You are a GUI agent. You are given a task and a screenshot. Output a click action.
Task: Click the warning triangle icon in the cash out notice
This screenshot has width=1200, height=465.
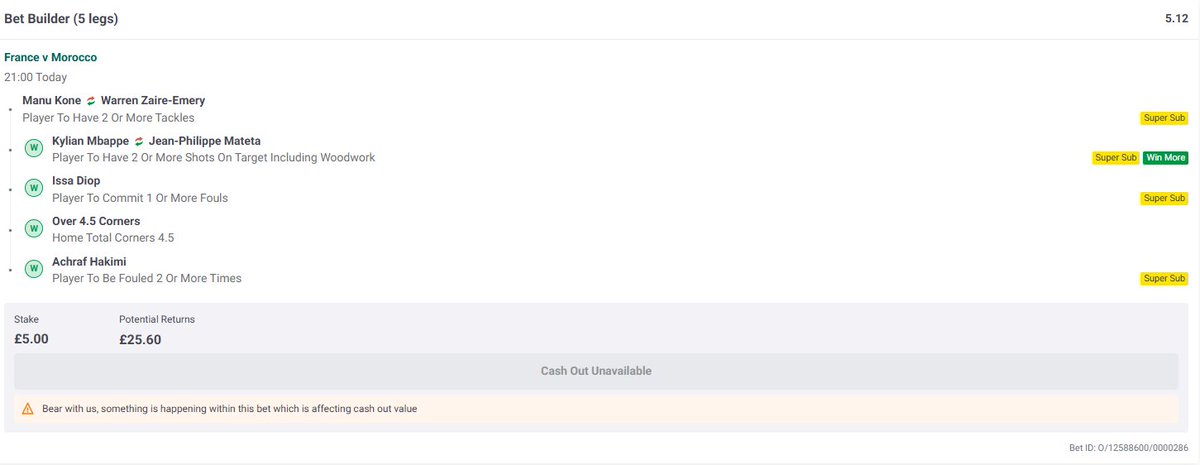click(x=28, y=409)
